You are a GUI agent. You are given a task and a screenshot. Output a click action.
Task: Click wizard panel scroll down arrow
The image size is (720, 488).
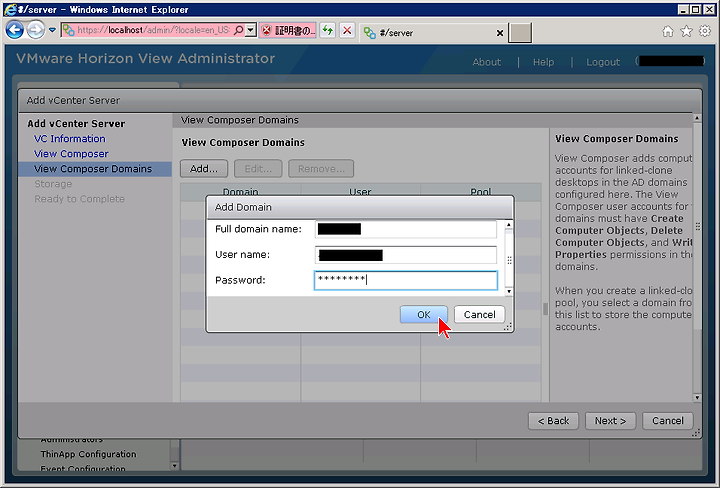[x=697, y=398]
